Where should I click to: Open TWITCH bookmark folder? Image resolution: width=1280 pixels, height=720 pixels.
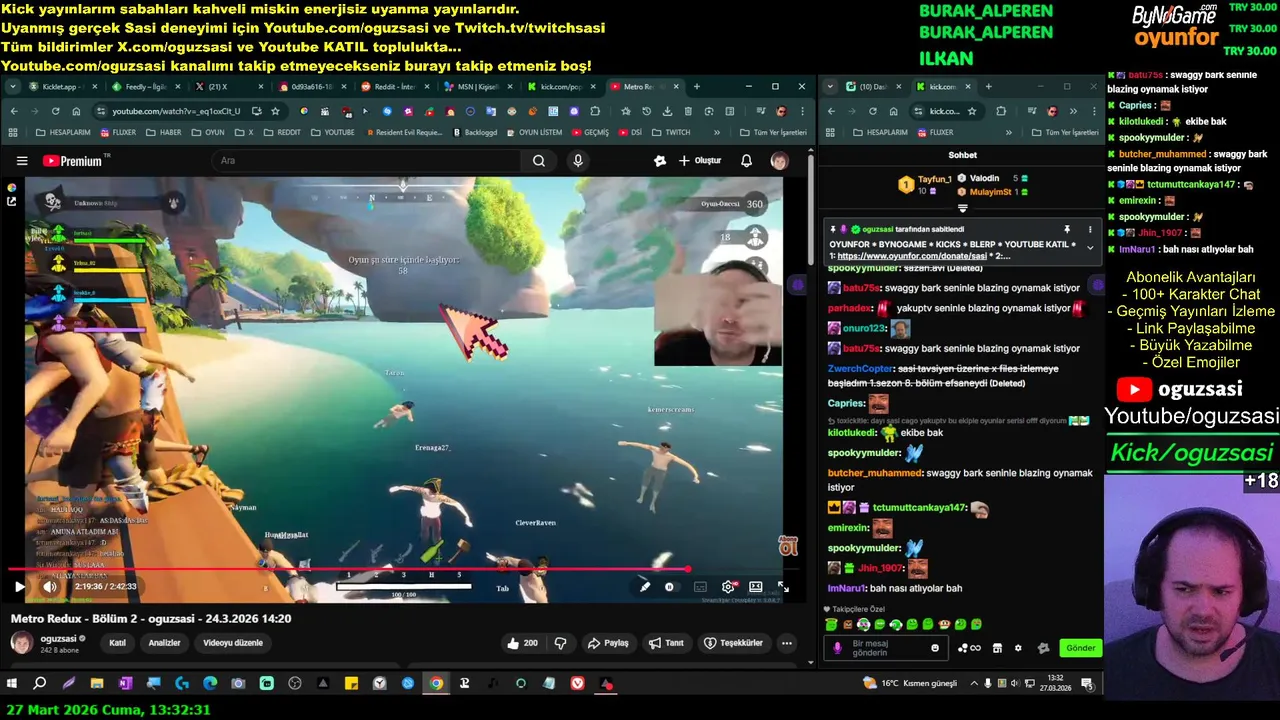(670, 132)
